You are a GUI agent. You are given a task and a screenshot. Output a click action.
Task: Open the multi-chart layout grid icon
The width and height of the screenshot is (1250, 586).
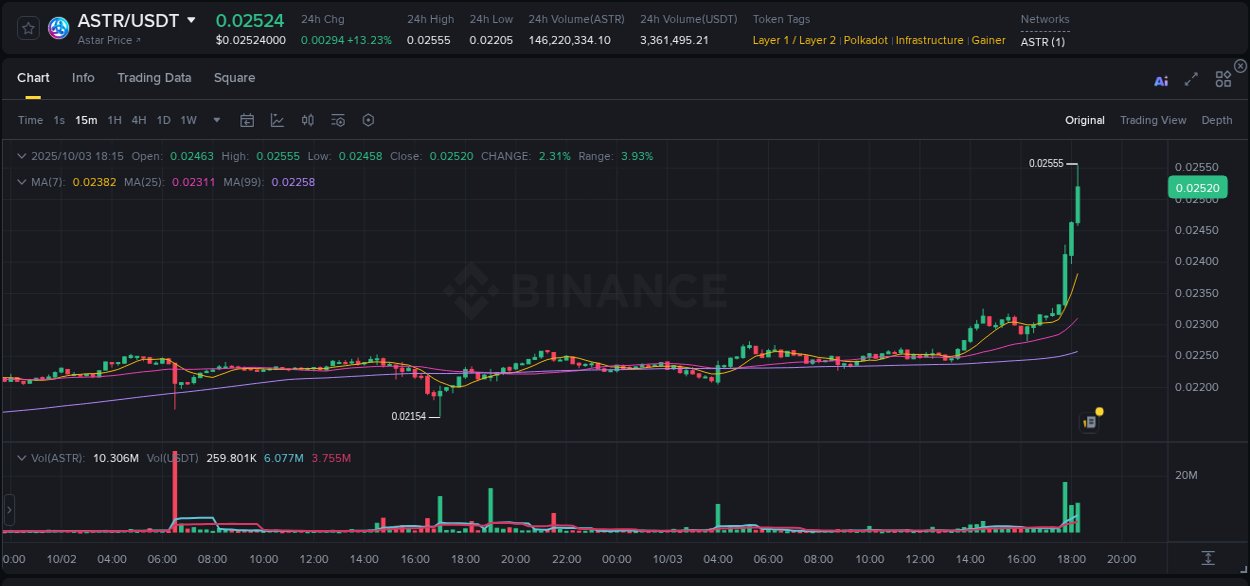tap(1223, 79)
